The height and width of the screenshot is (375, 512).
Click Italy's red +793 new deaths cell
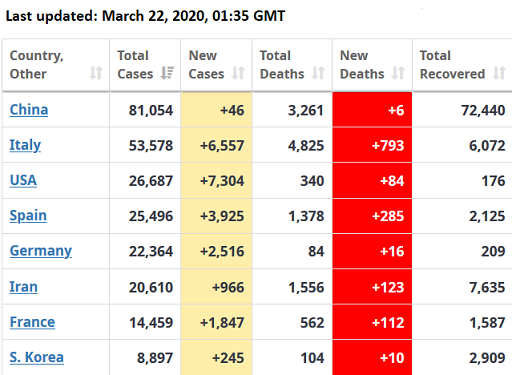372,145
